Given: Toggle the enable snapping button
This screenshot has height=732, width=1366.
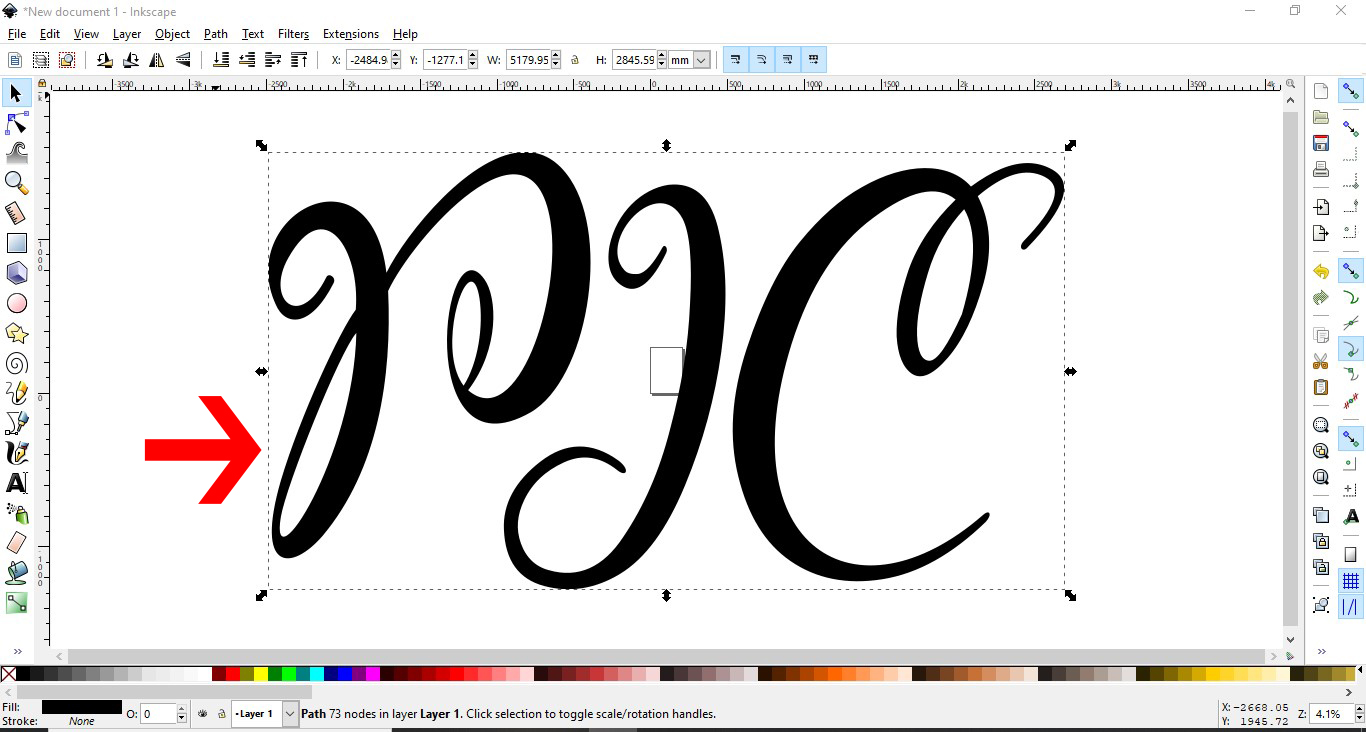Looking at the screenshot, I should pyautogui.click(x=1351, y=92).
